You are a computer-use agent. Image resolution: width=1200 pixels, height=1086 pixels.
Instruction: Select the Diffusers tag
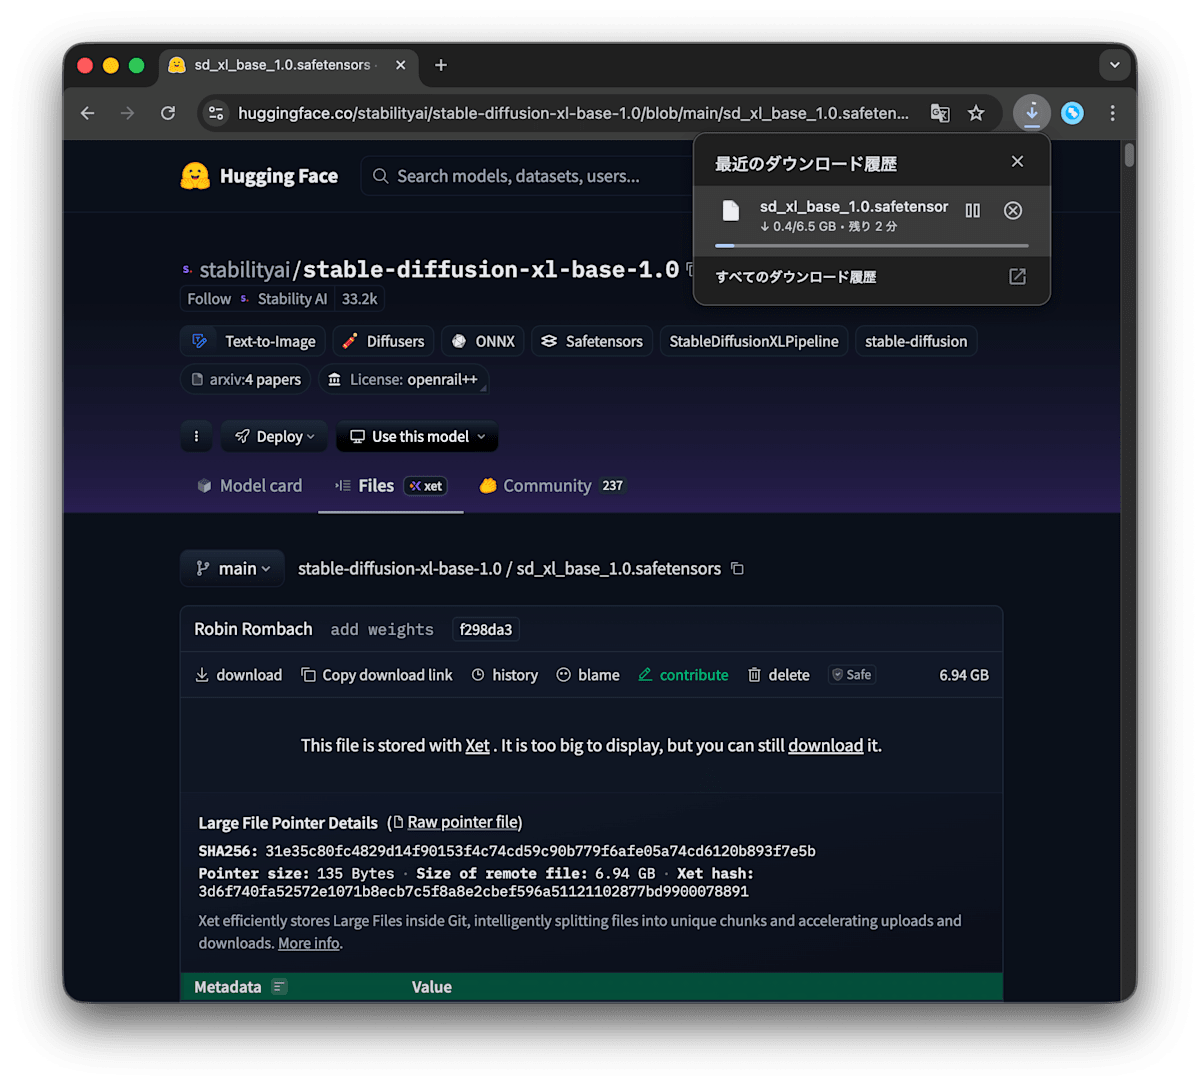click(x=383, y=341)
